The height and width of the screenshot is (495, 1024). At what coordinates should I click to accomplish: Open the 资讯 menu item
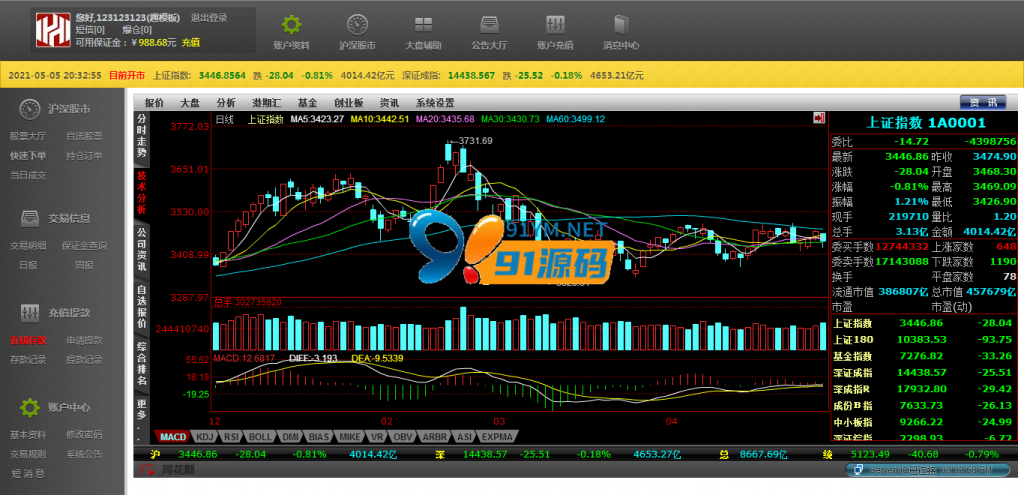pos(389,103)
